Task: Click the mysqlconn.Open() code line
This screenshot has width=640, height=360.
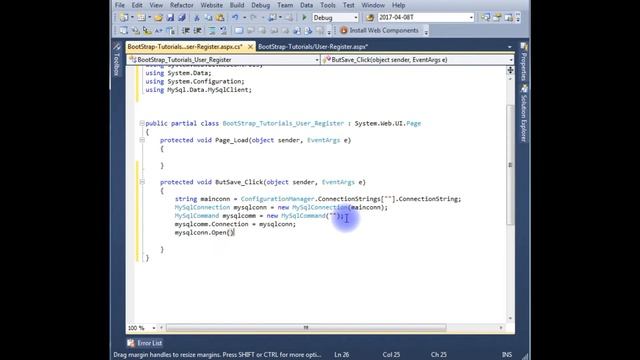Action: tap(204, 233)
